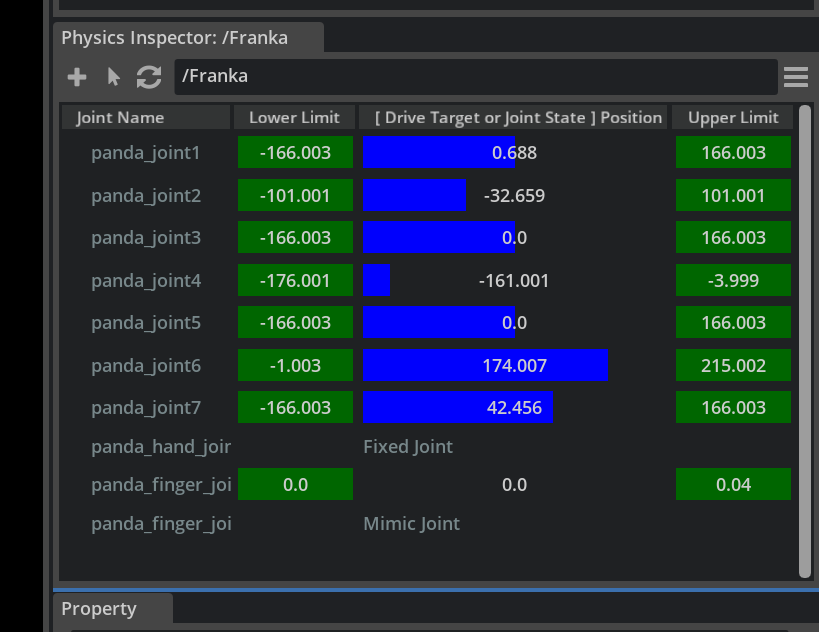The width and height of the screenshot is (819, 632).
Task: Click the /Franka path input field
Action: tap(476, 77)
